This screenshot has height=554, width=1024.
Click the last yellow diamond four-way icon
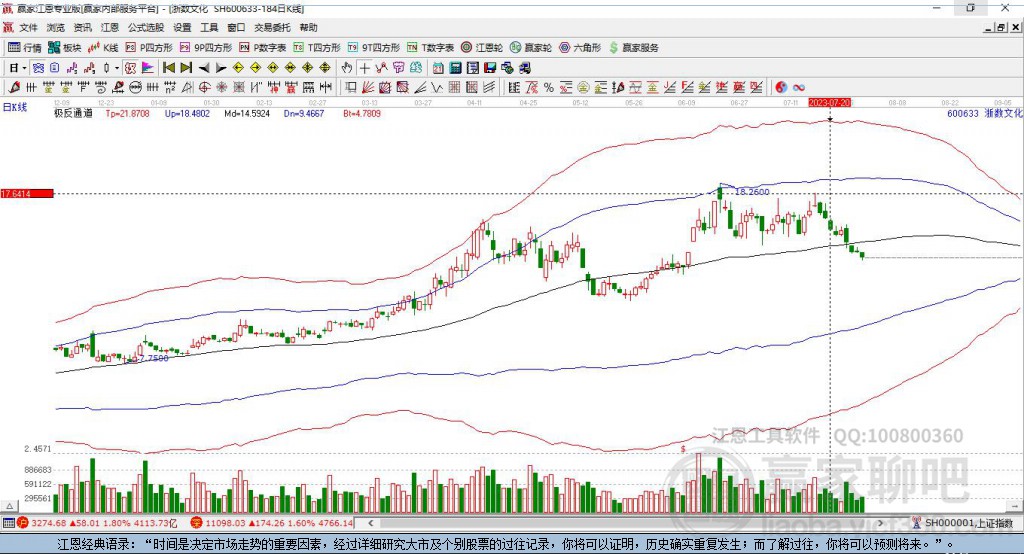pyautogui.click(x=325, y=68)
